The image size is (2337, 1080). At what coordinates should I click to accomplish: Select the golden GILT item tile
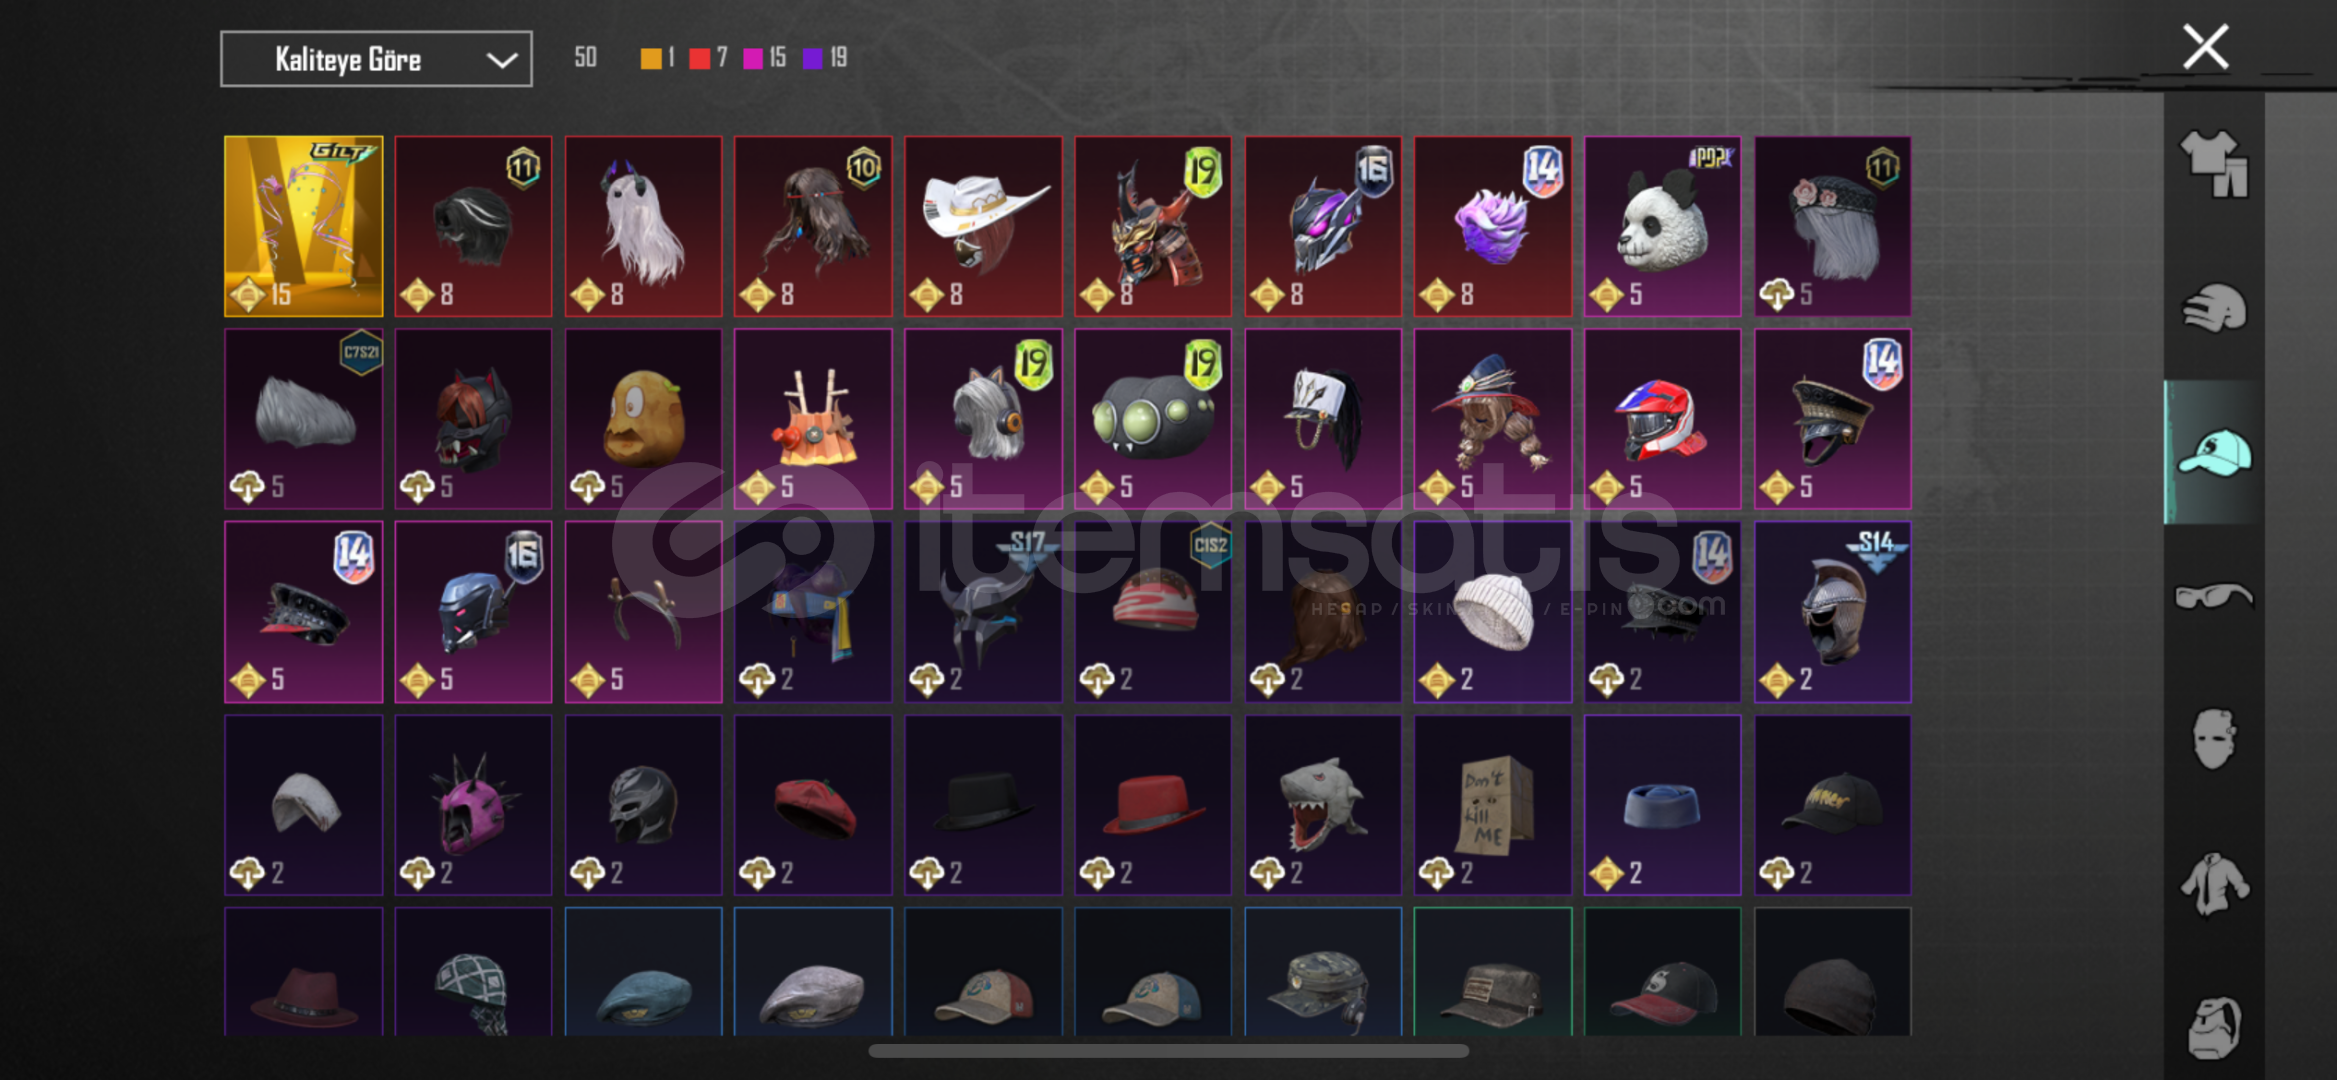(x=303, y=226)
